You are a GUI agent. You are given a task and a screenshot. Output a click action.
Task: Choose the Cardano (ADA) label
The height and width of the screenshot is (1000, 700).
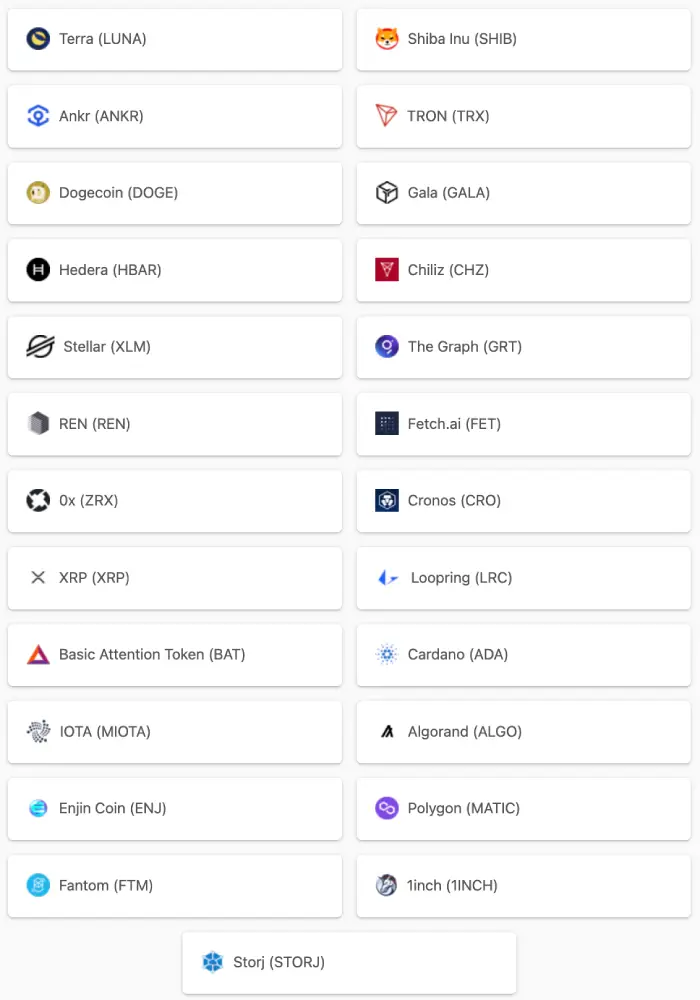pyautogui.click(x=458, y=654)
